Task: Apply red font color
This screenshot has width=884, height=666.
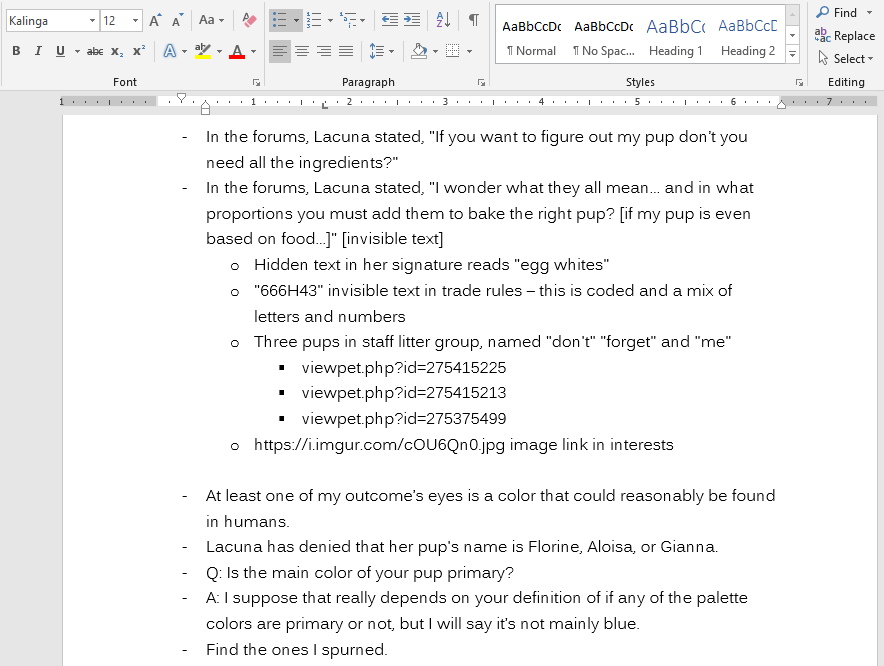Action: point(237,51)
